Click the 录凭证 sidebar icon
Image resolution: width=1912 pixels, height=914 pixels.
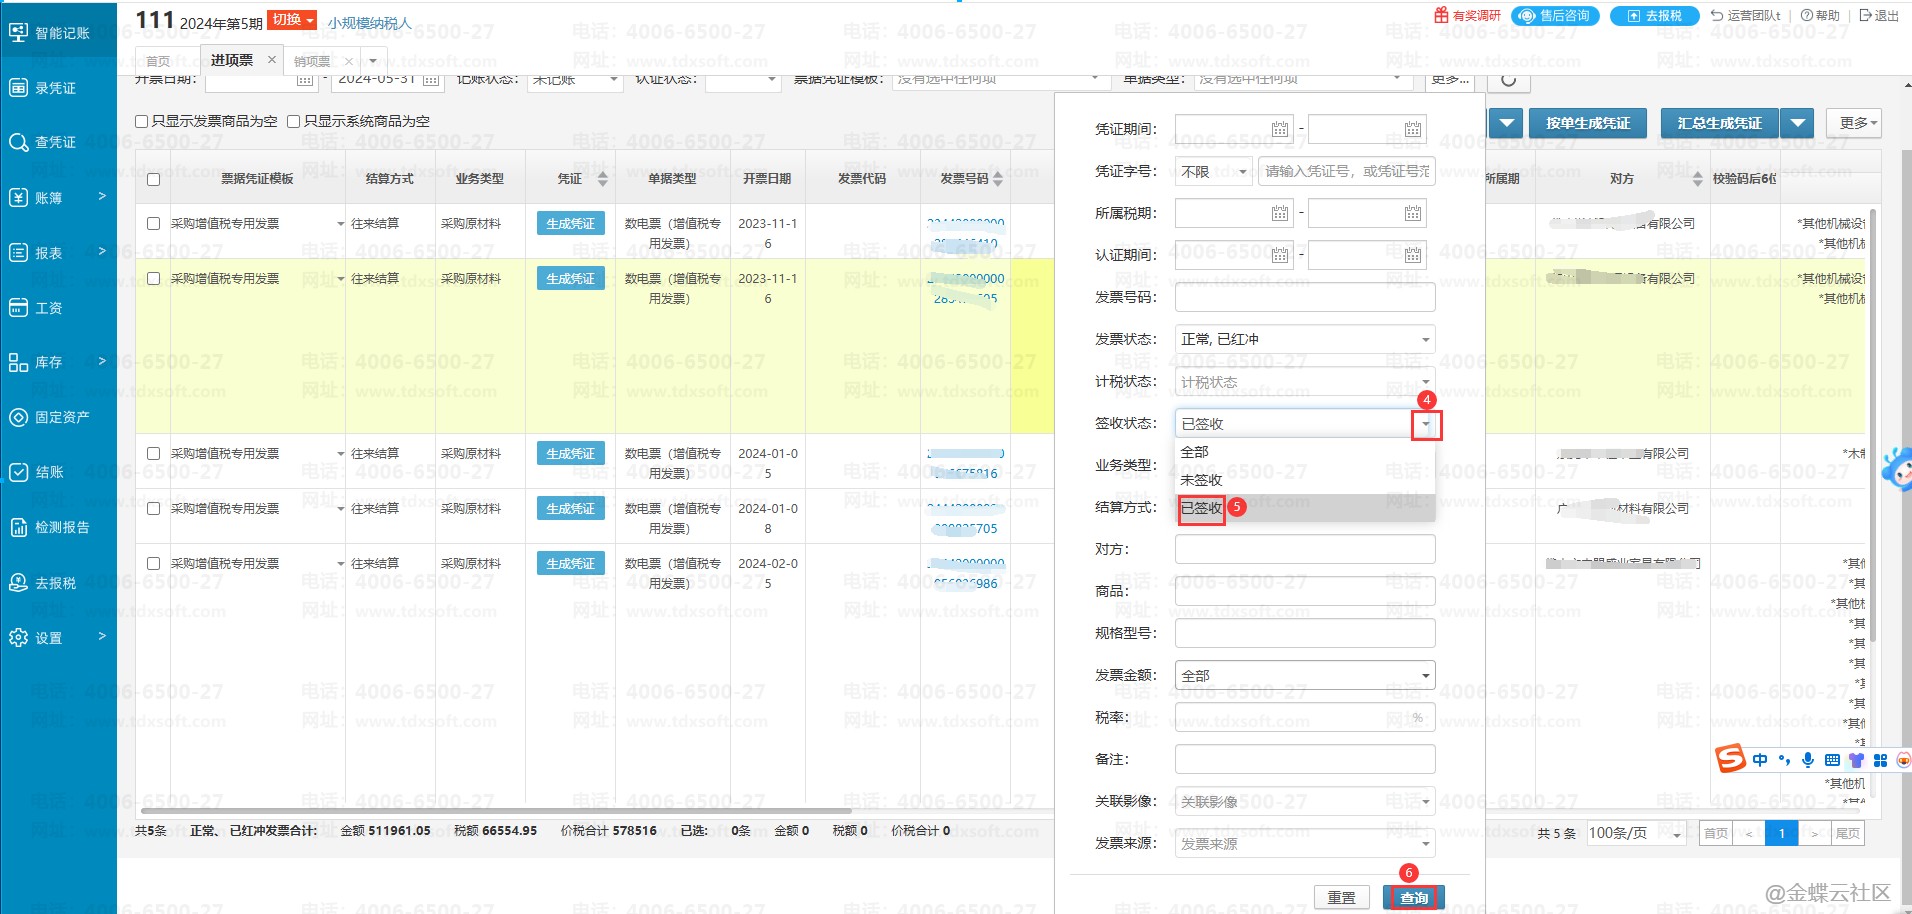tap(18, 88)
